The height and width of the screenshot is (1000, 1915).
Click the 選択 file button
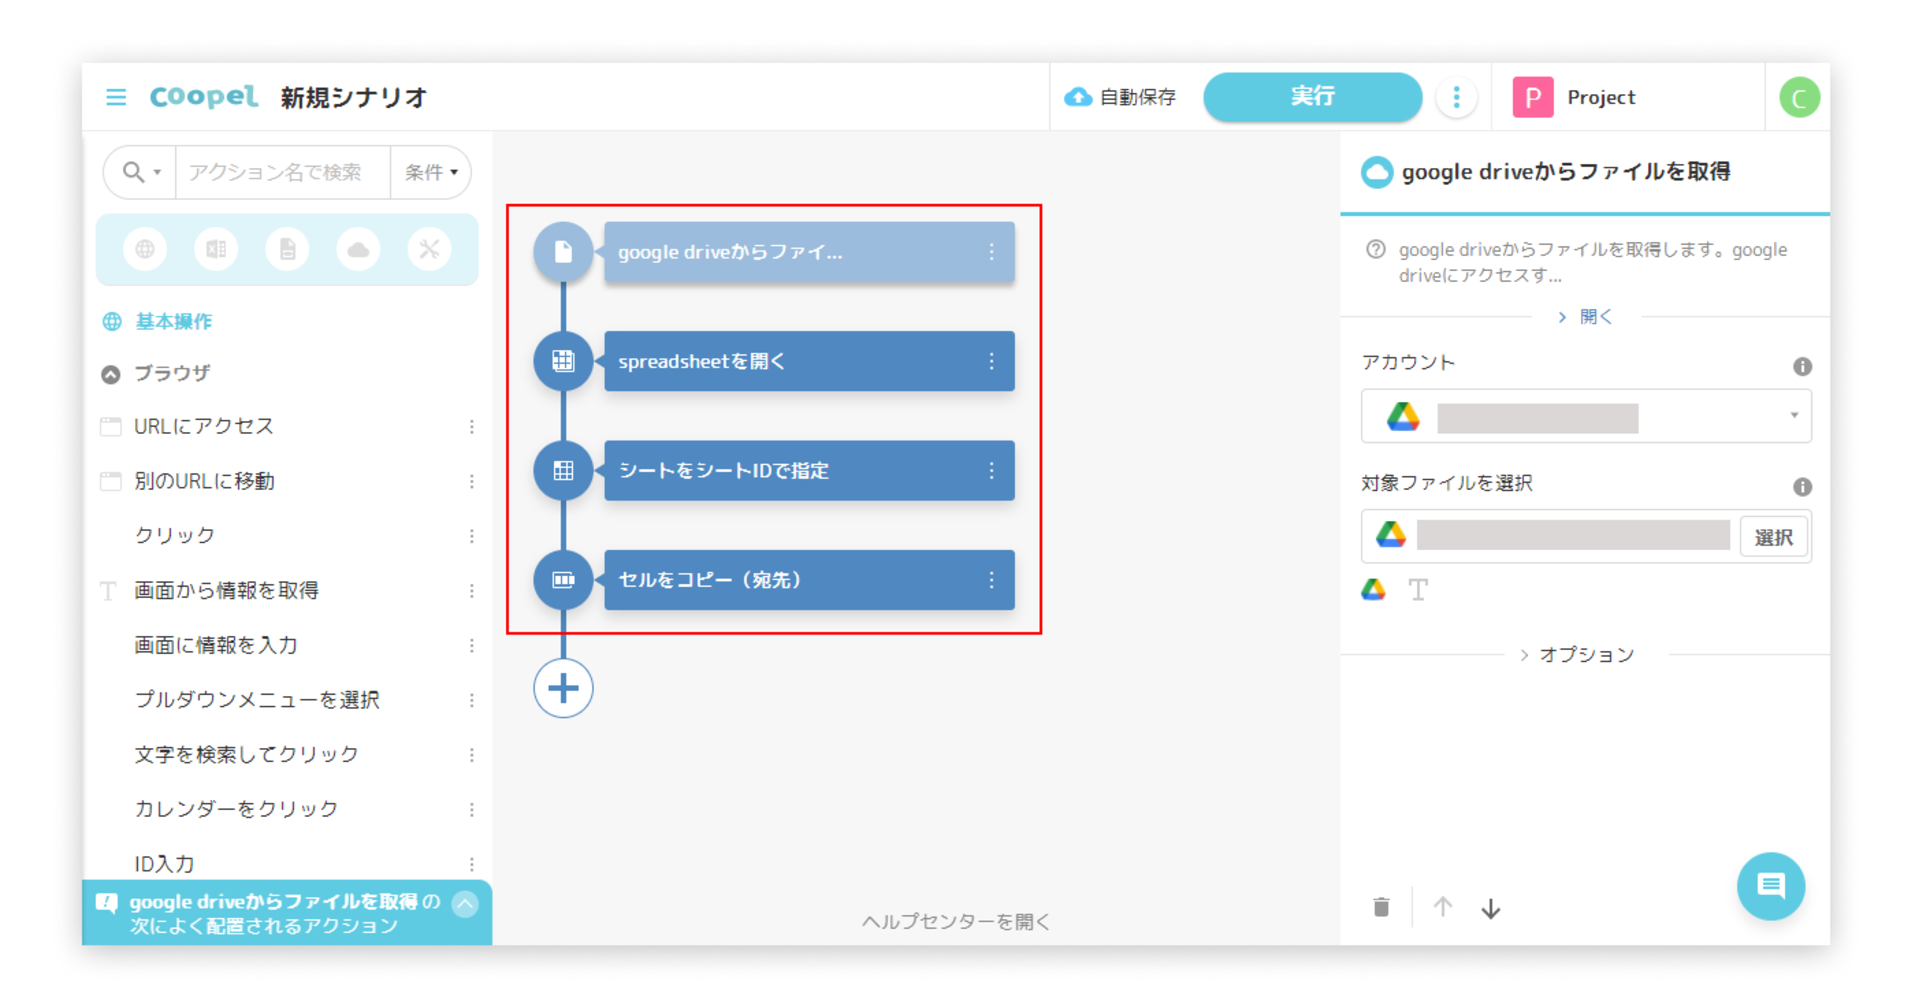pos(1773,537)
